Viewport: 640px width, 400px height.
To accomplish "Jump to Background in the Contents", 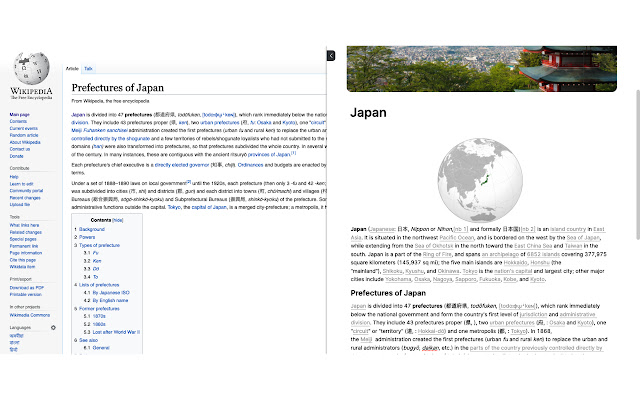I will click(x=92, y=229).
